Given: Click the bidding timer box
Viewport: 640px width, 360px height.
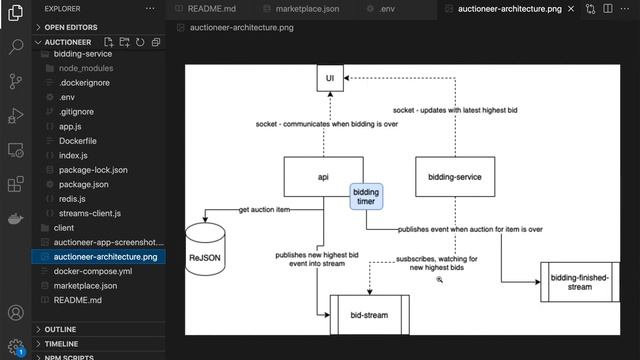Looking at the screenshot, I should tap(366, 196).
